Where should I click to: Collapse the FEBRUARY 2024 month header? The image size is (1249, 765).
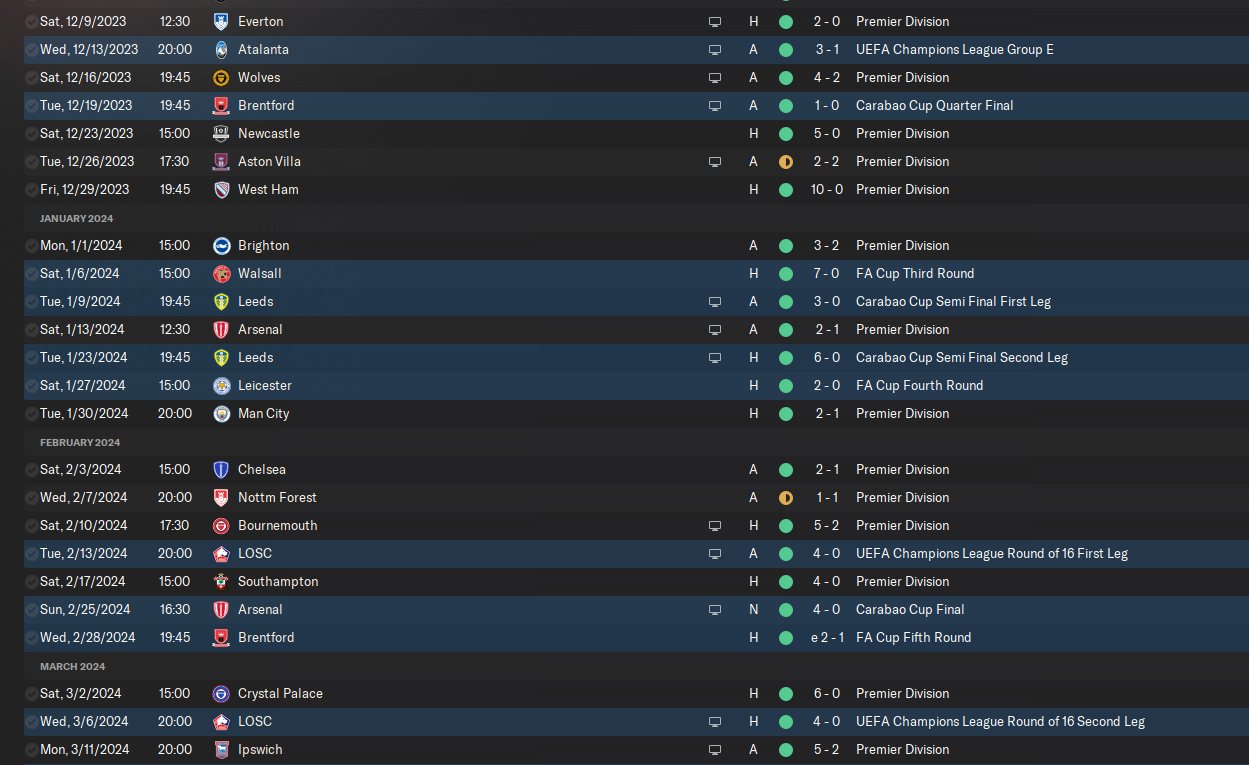coord(80,442)
